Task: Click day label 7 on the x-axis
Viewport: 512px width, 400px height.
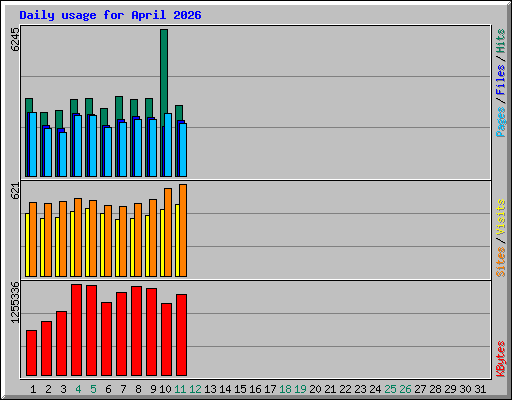Action: (123, 389)
